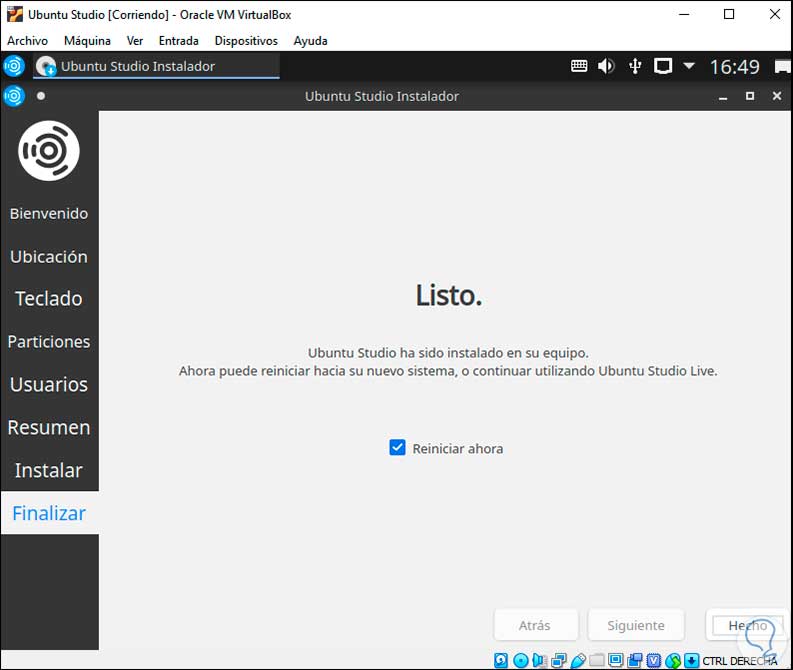Click the hard disk activity status icon
Screen dimensions: 793x670
tap(501, 660)
